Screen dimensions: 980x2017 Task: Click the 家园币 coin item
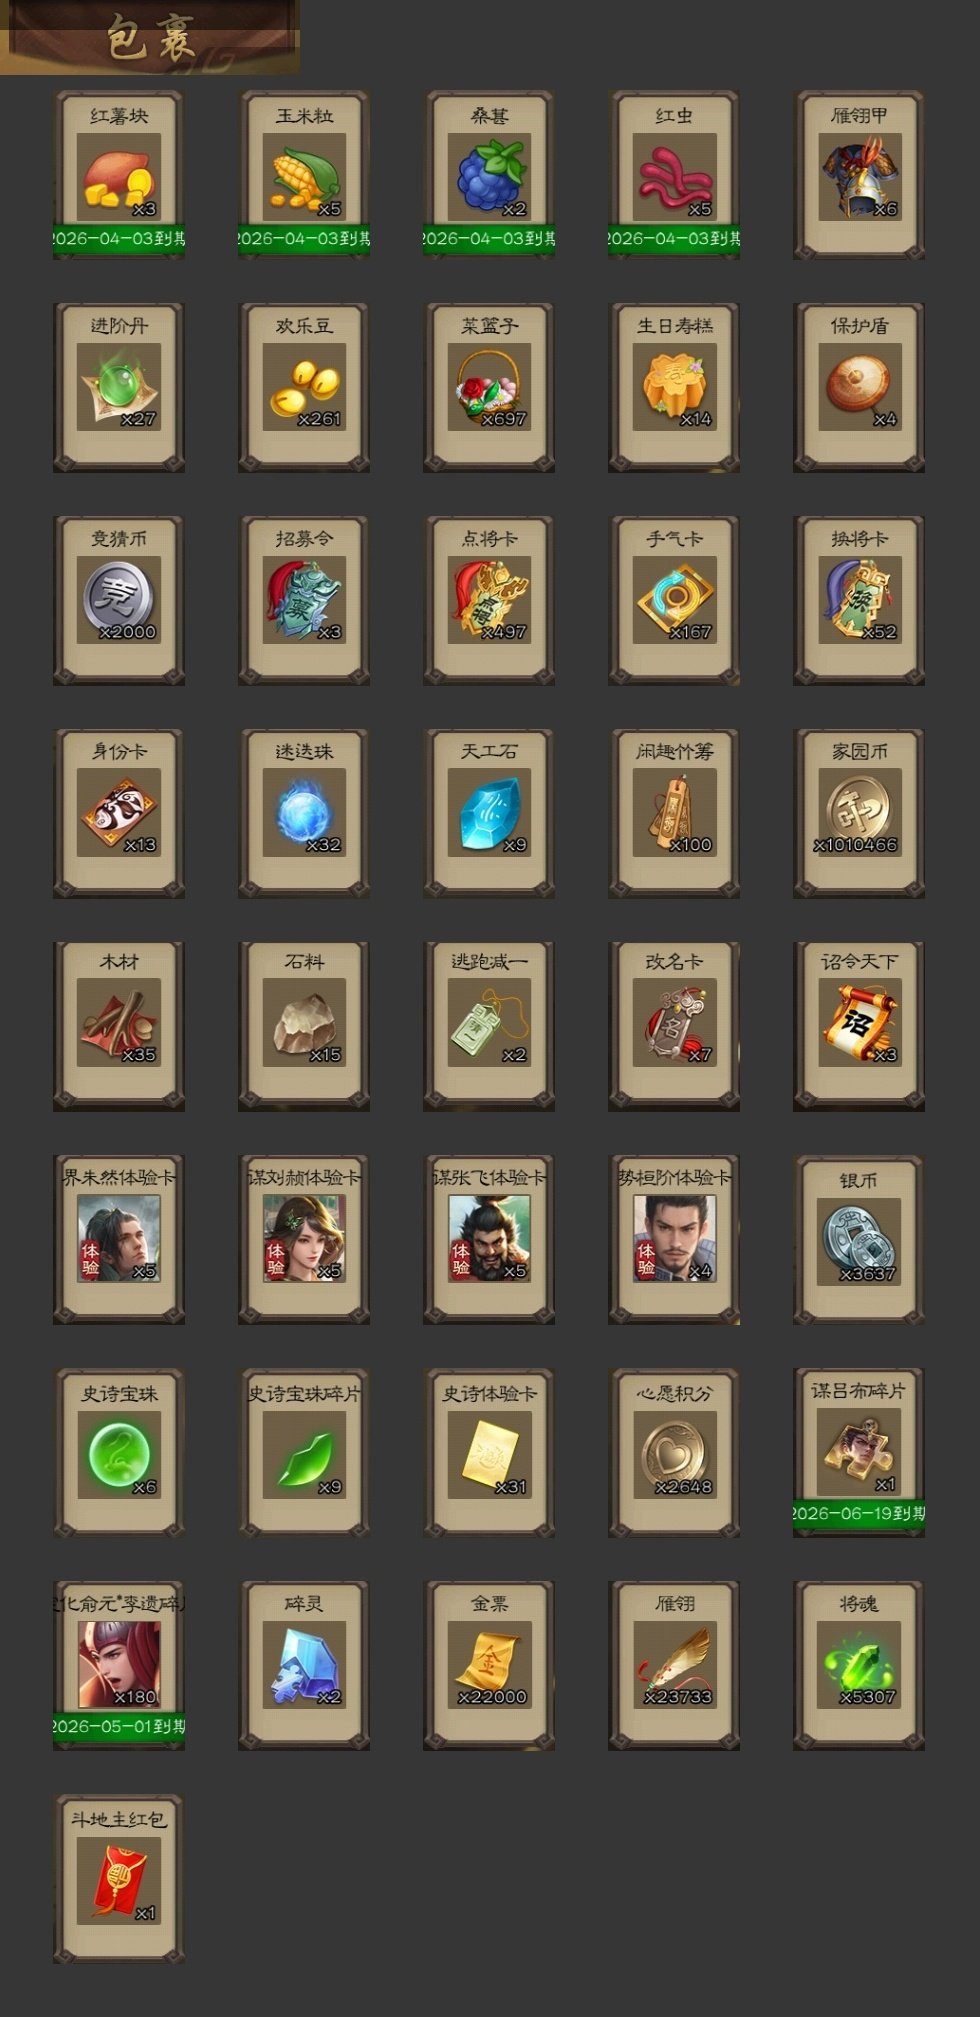(859, 813)
